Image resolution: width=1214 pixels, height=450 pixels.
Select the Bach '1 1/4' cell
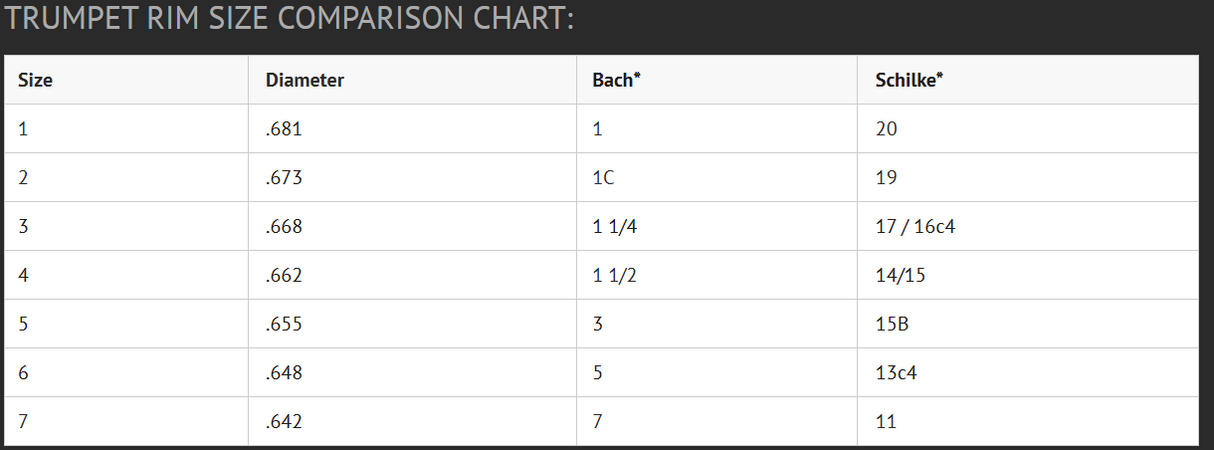pyautogui.click(x=615, y=227)
